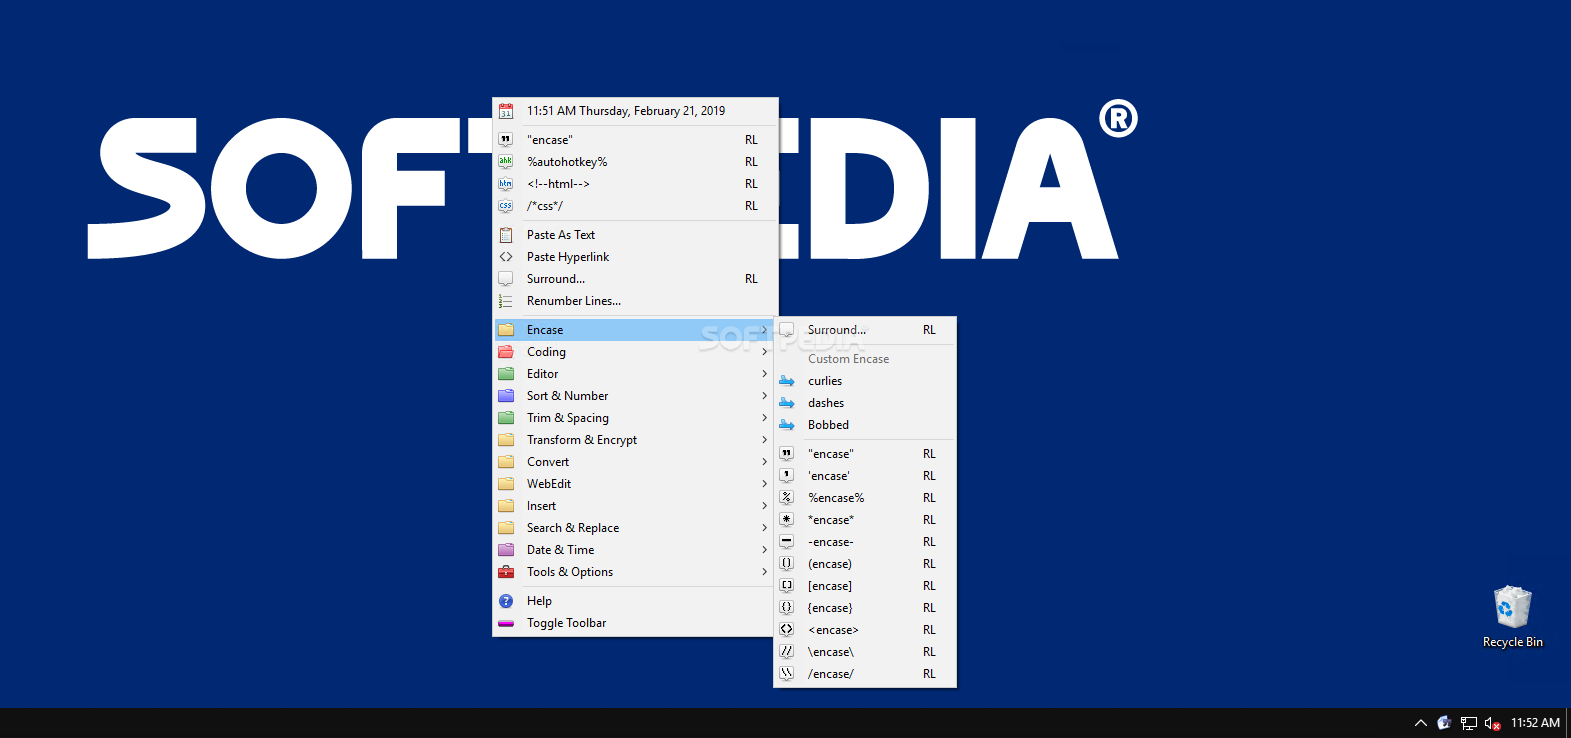Expand the WebEdit submenu arrow
The height and width of the screenshot is (738, 1571).
coord(765,484)
